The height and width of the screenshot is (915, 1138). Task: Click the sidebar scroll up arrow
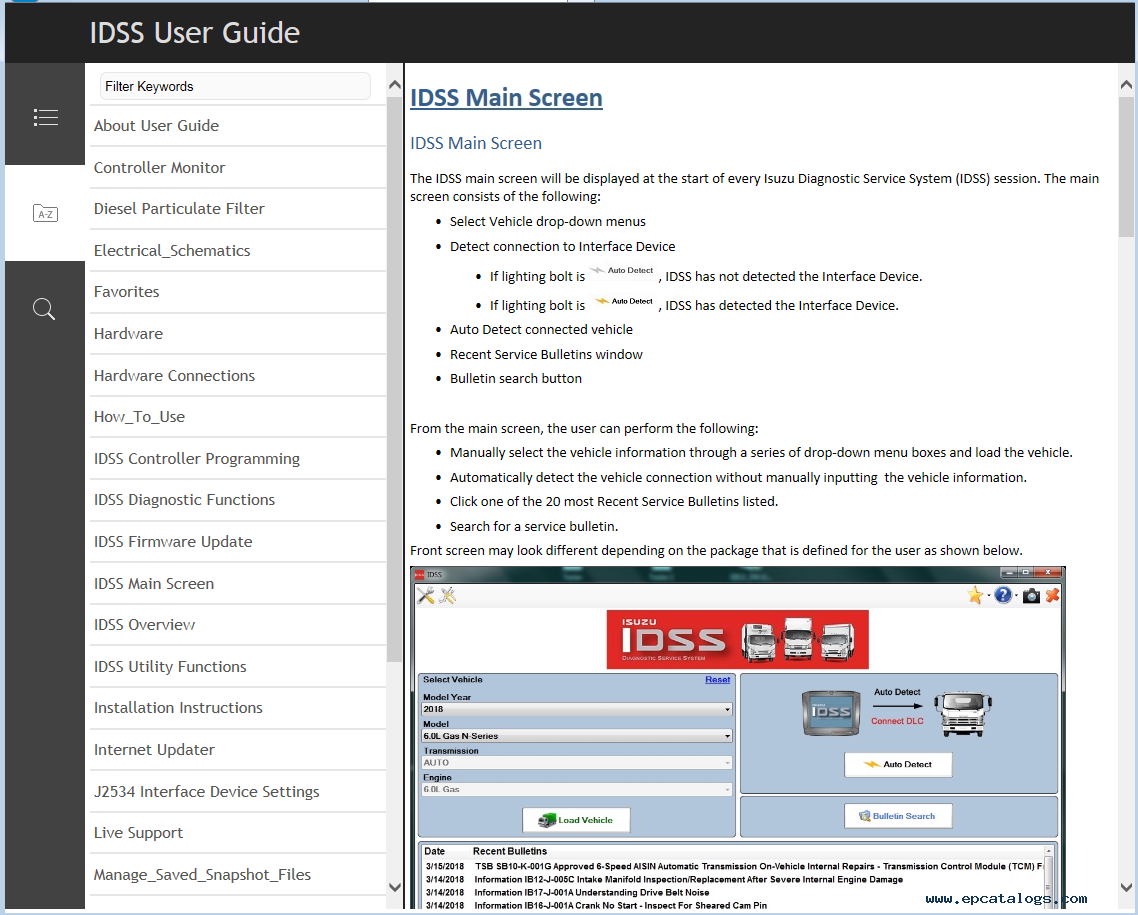[395, 85]
